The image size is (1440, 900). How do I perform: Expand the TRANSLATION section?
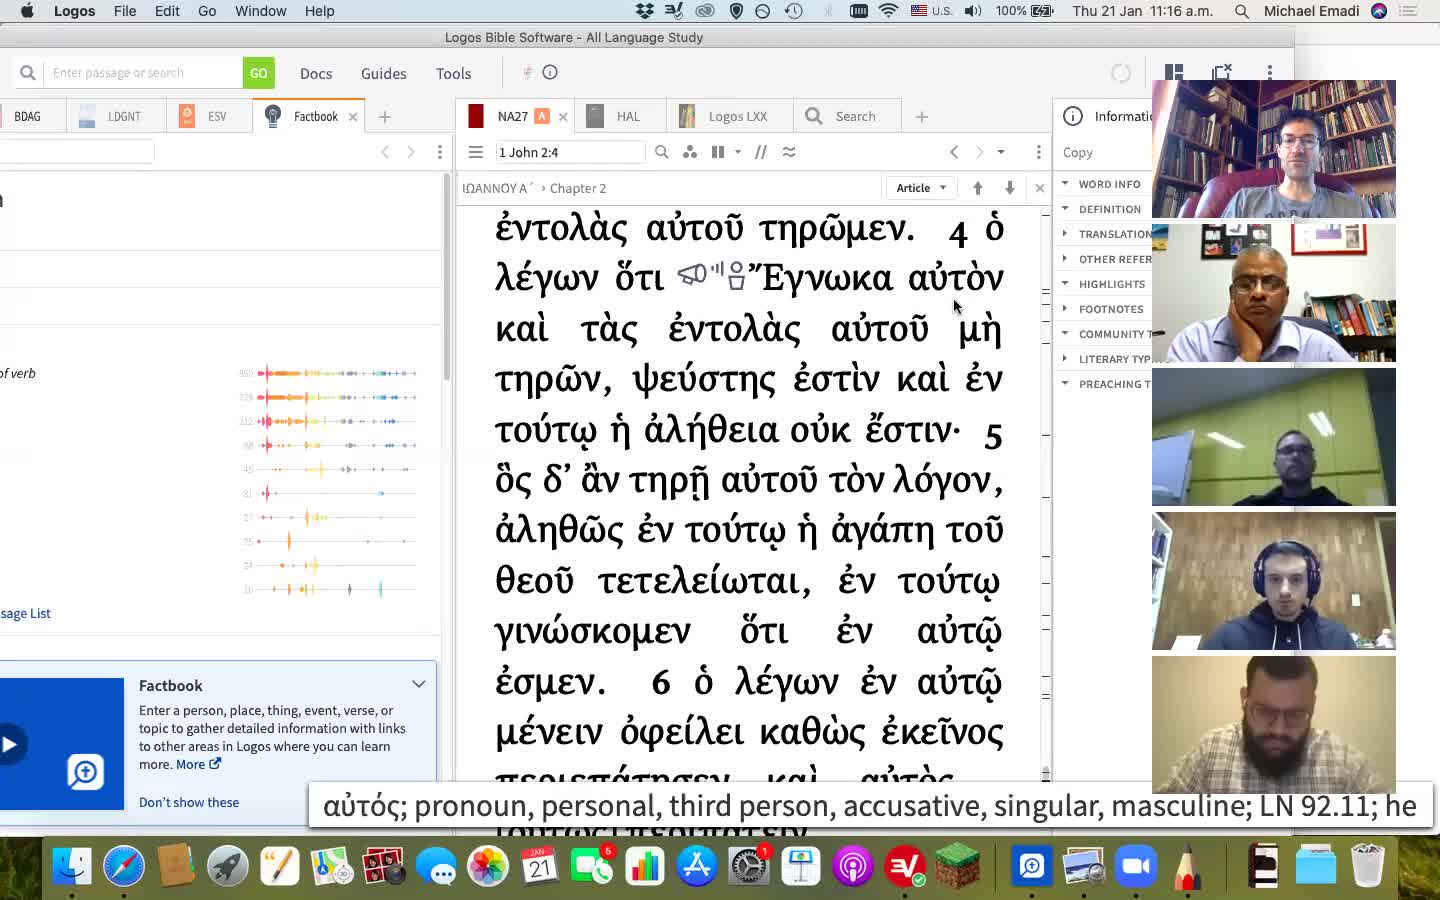(1065, 233)
